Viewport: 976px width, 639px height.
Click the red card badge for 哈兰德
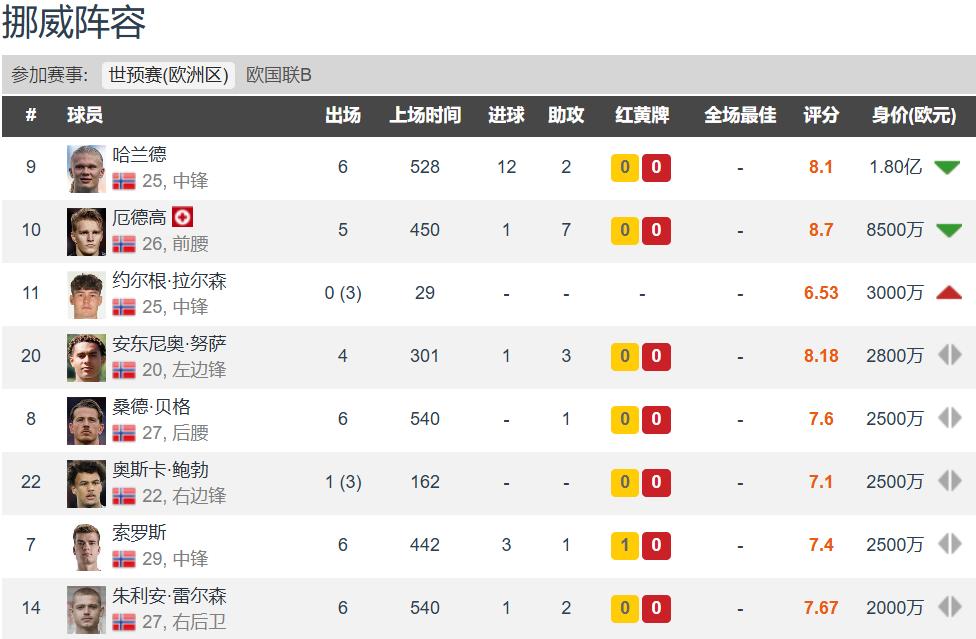click(x=656, y=167)
